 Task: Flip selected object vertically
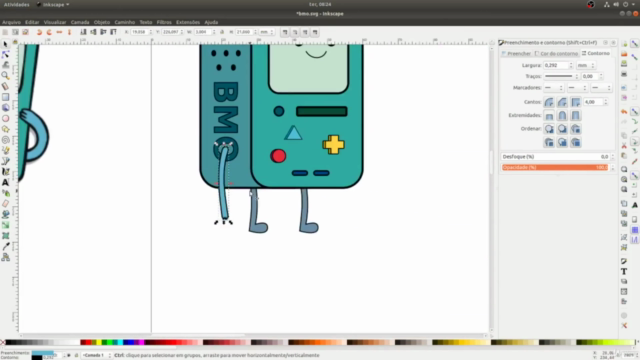tap(69, 32)
